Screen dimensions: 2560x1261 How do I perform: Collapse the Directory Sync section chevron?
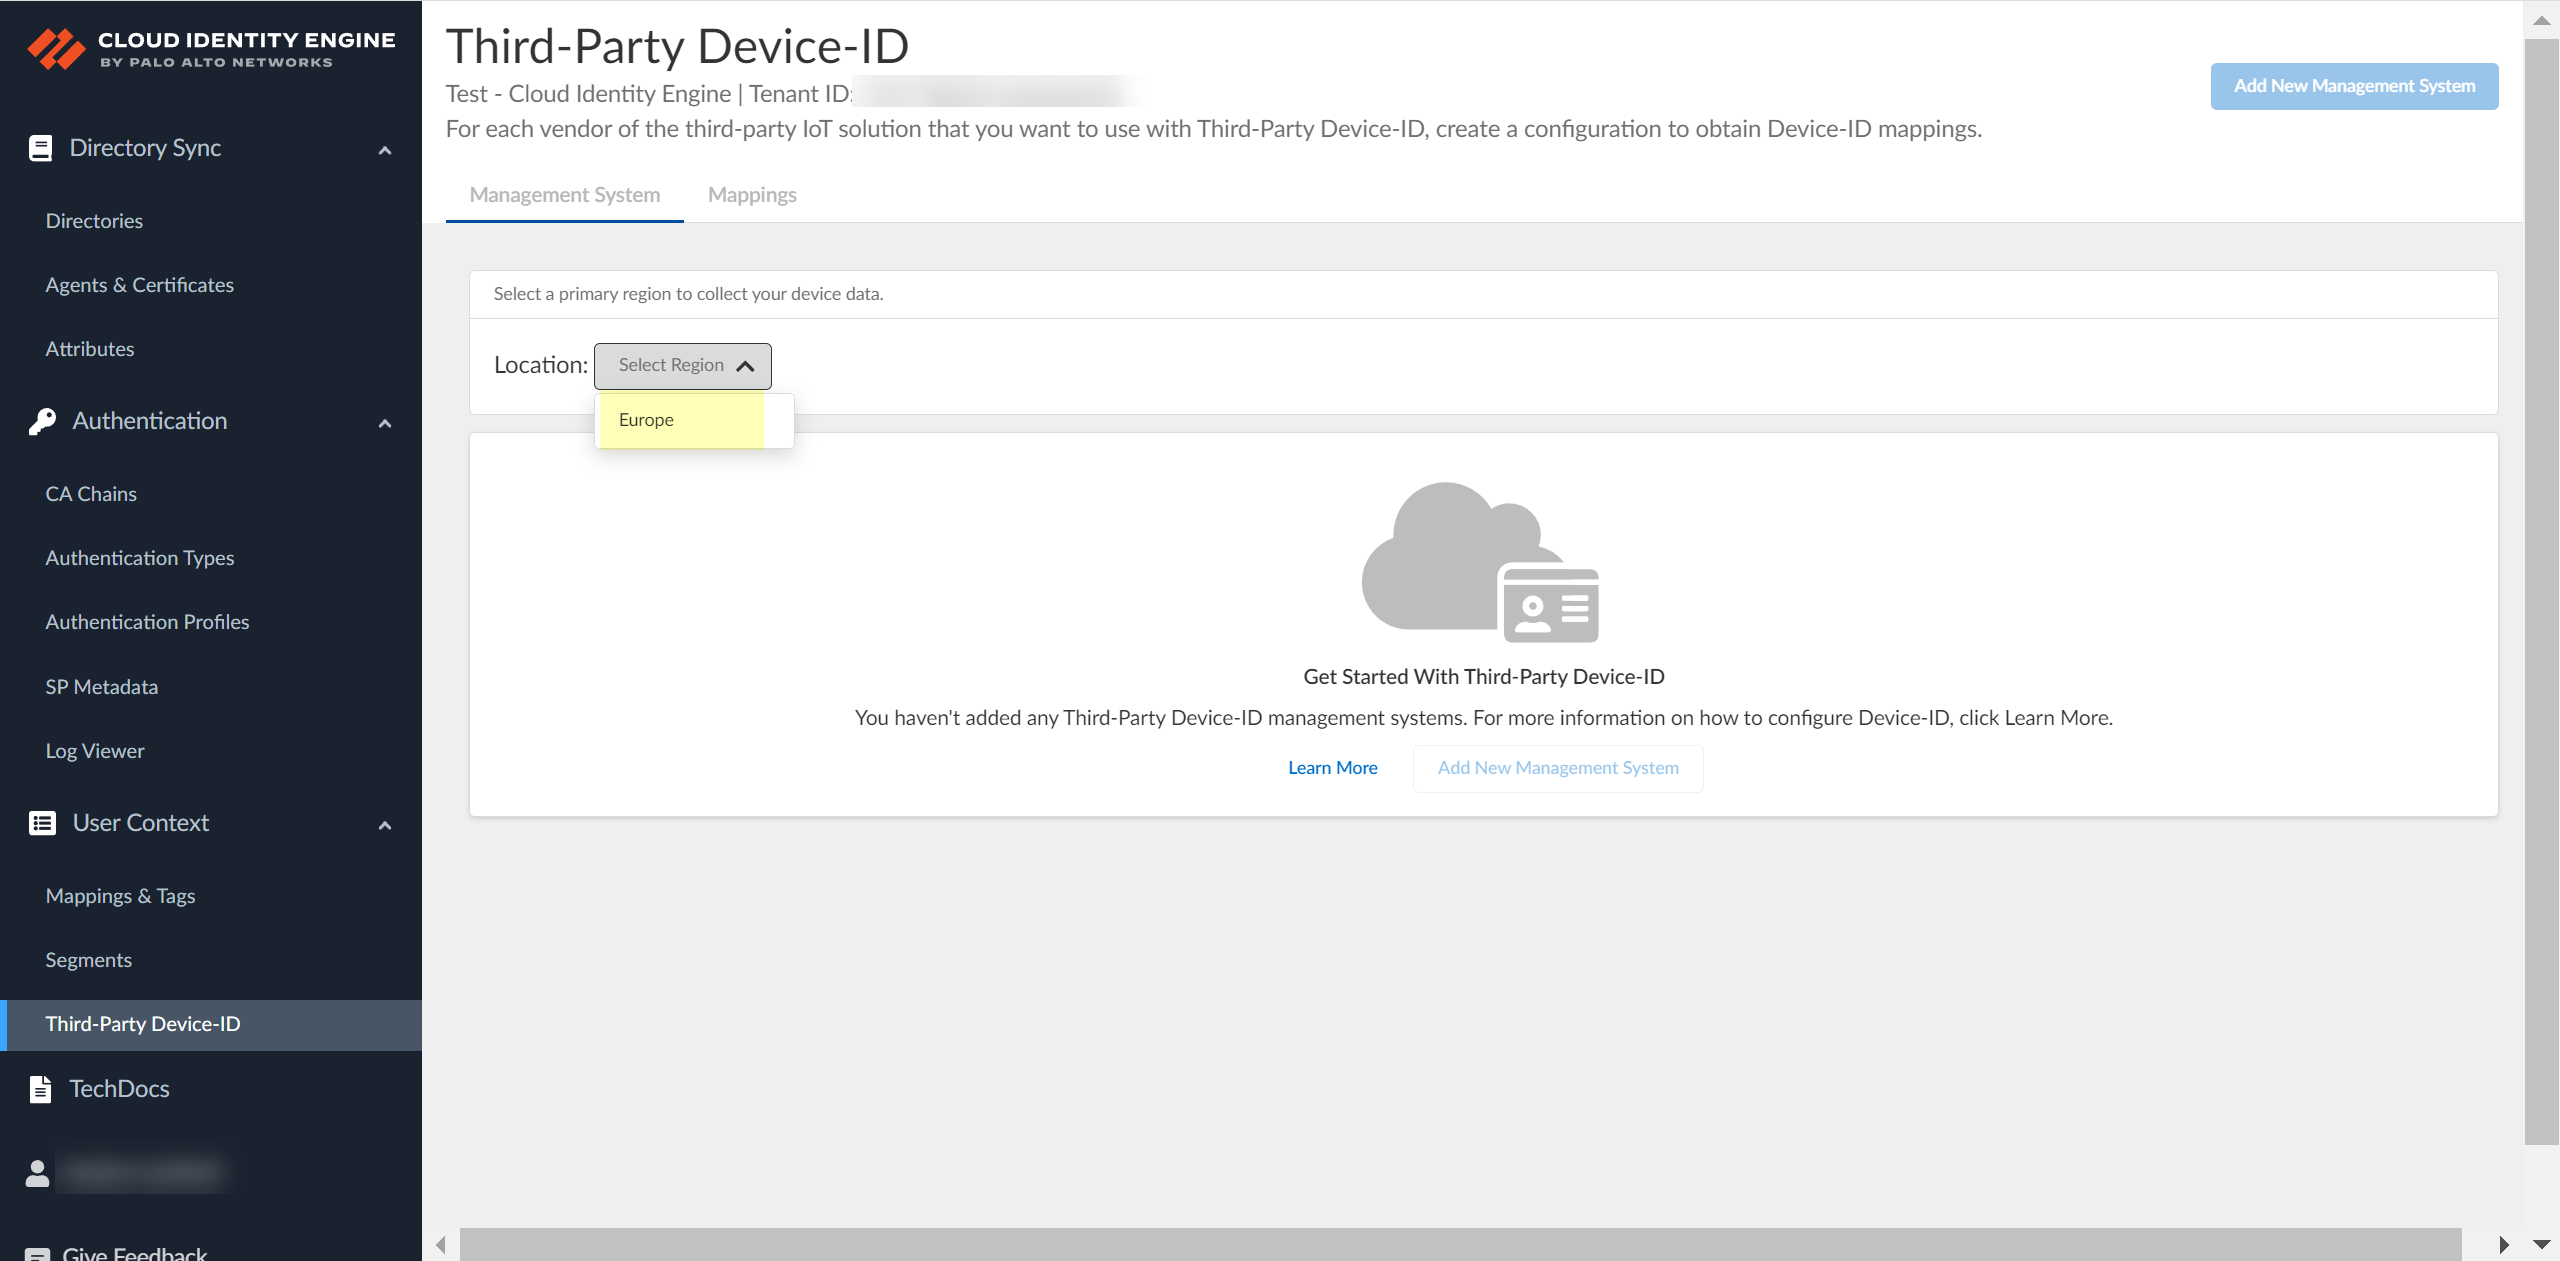[x=385, y=150]
